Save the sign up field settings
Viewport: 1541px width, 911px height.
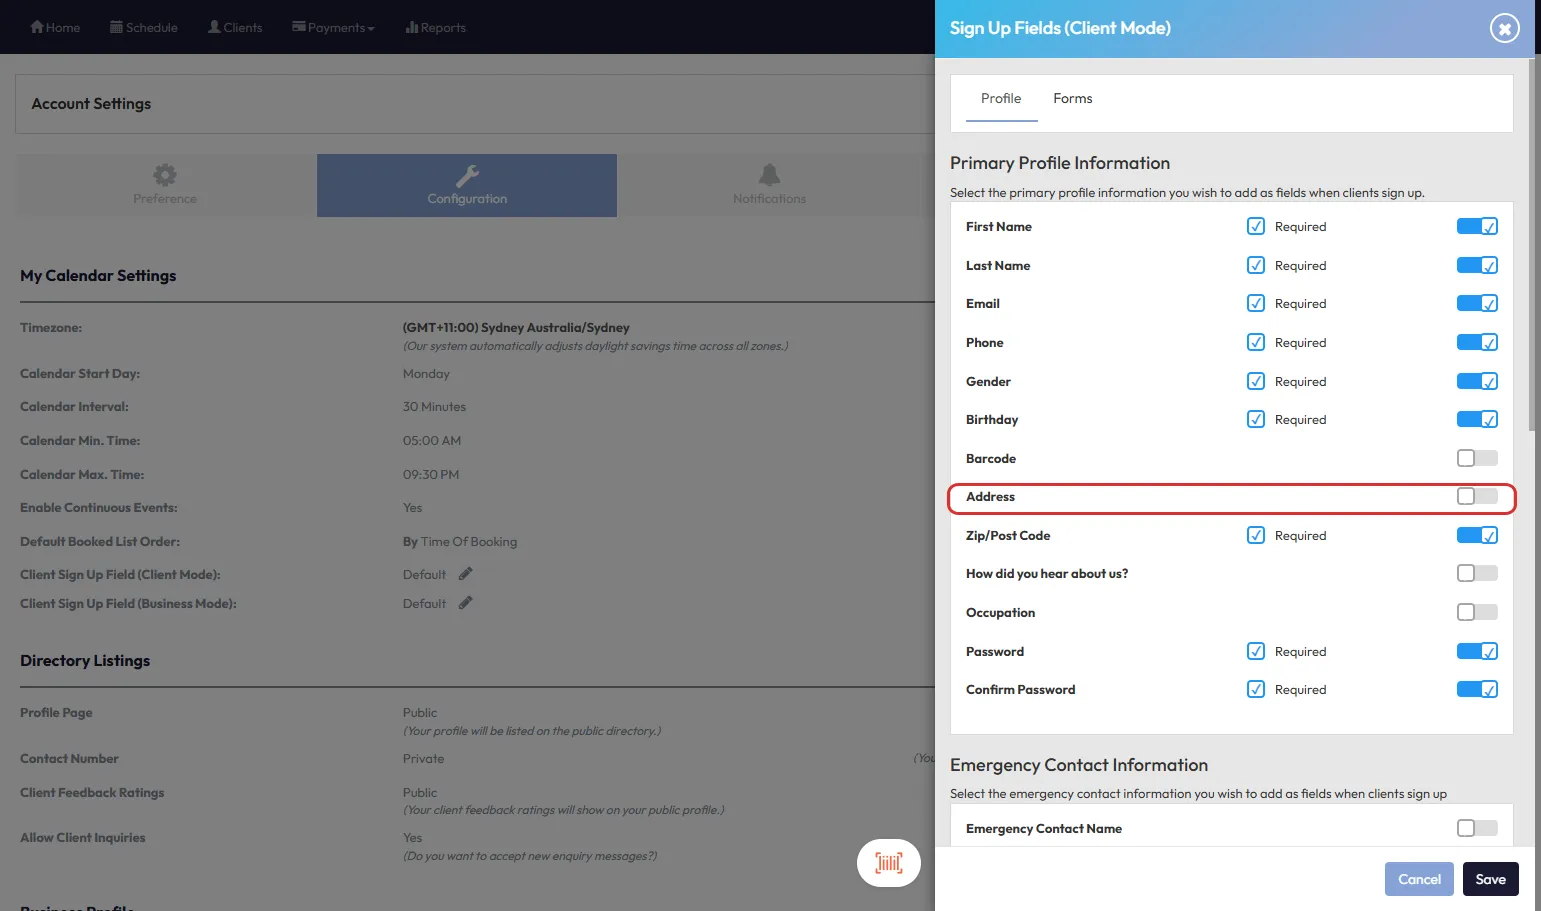pyautogui.click(x=1490, y=879)
